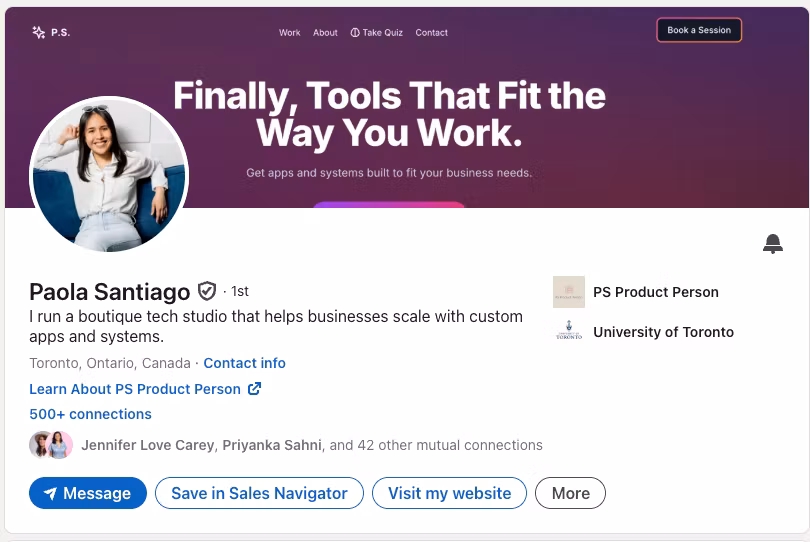Click the external link icon after Learn About

[254, 389]
